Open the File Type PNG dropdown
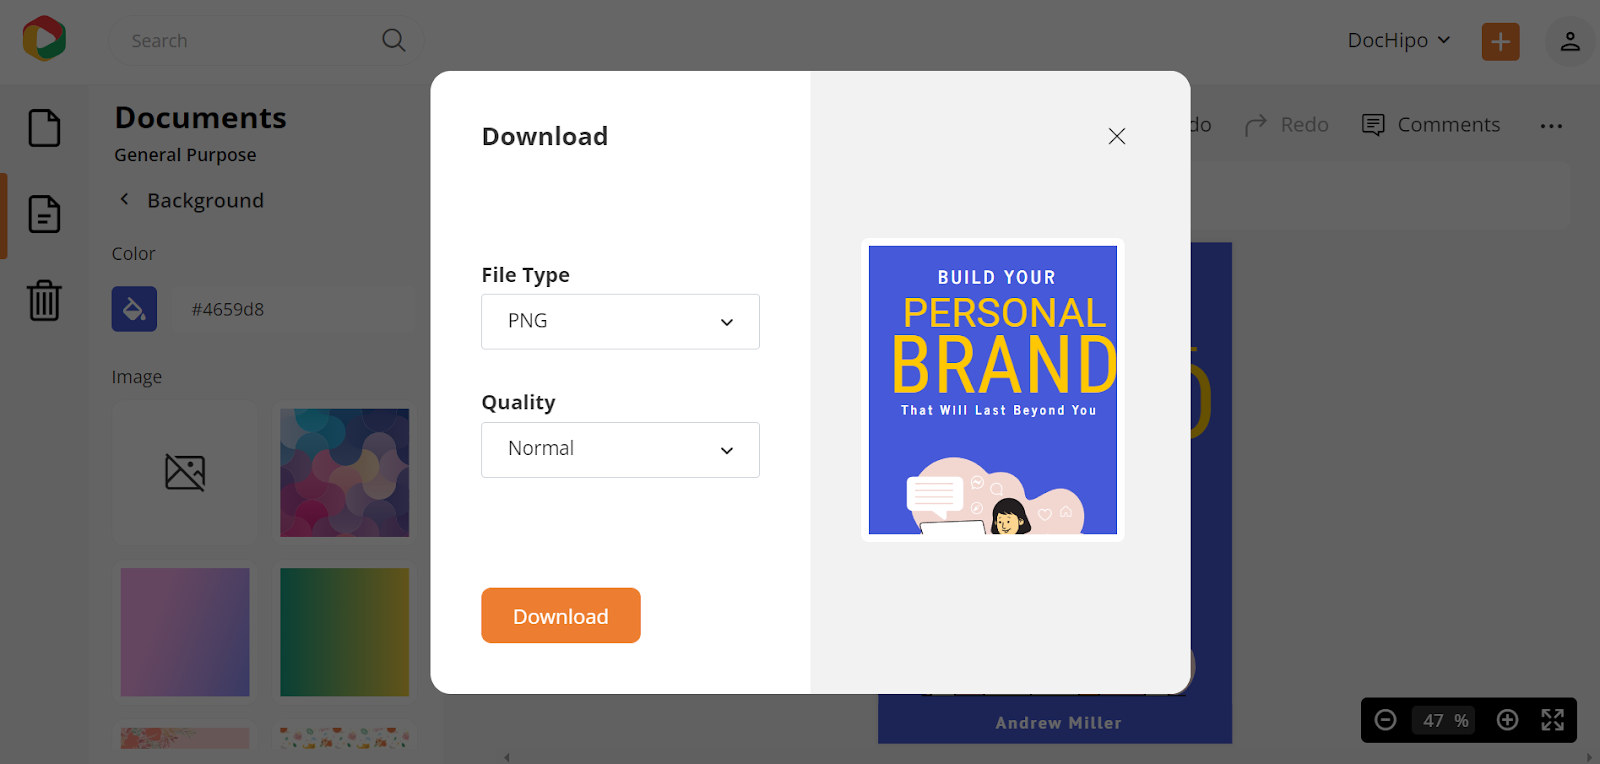The image size is (1600, 764). pyautogui.click(x=620, y=322)
